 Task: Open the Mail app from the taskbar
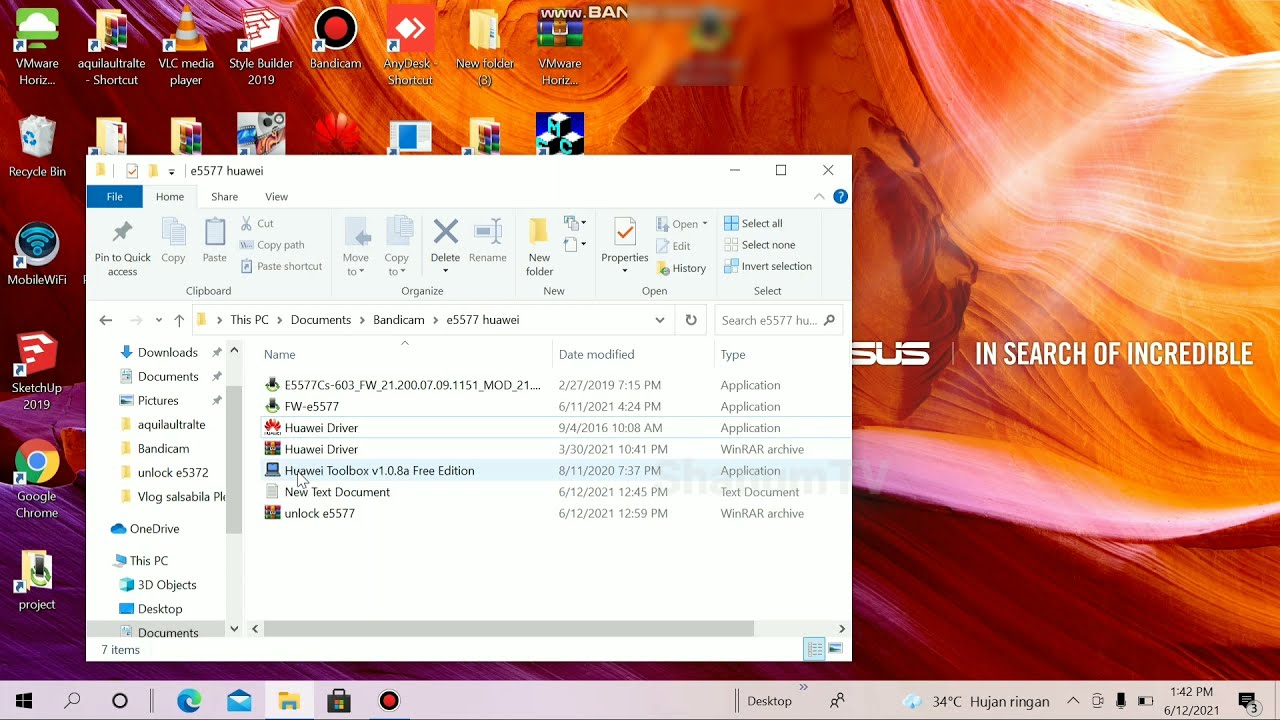click(x=239, y=701)
